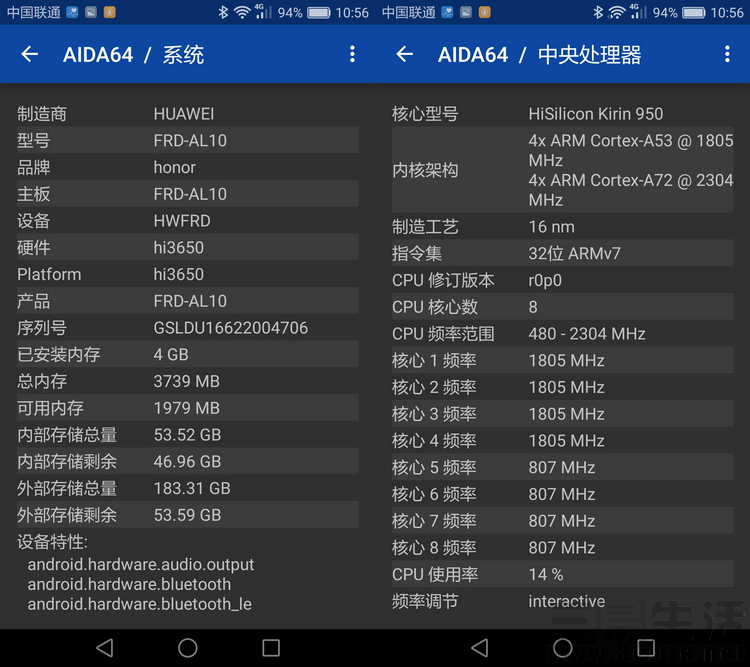
Task: Select the 核心 8 频率 row
Action: pyautogui.click(x=562, y=548)
